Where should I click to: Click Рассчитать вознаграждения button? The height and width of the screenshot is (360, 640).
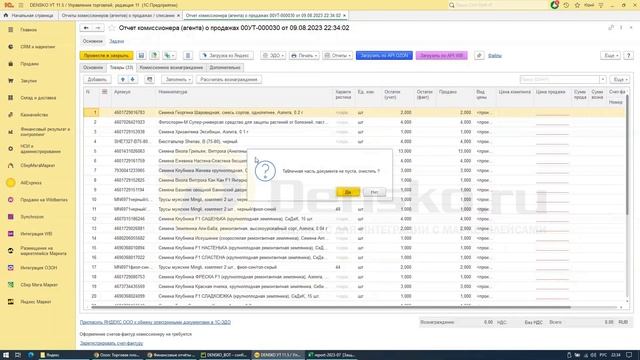coord(229,80)
